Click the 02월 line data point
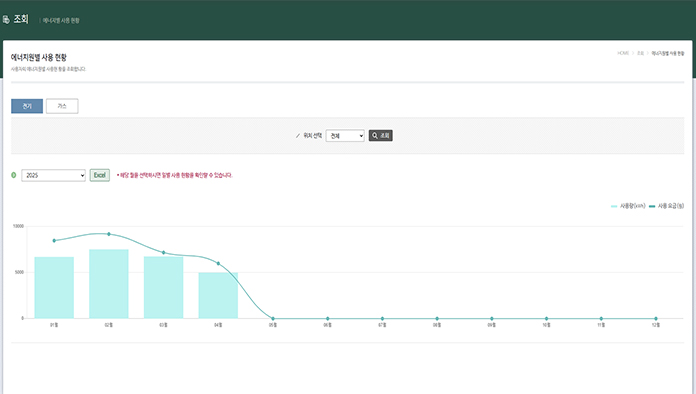The height and width of the screenshot is (394, 696). (109, 234)
